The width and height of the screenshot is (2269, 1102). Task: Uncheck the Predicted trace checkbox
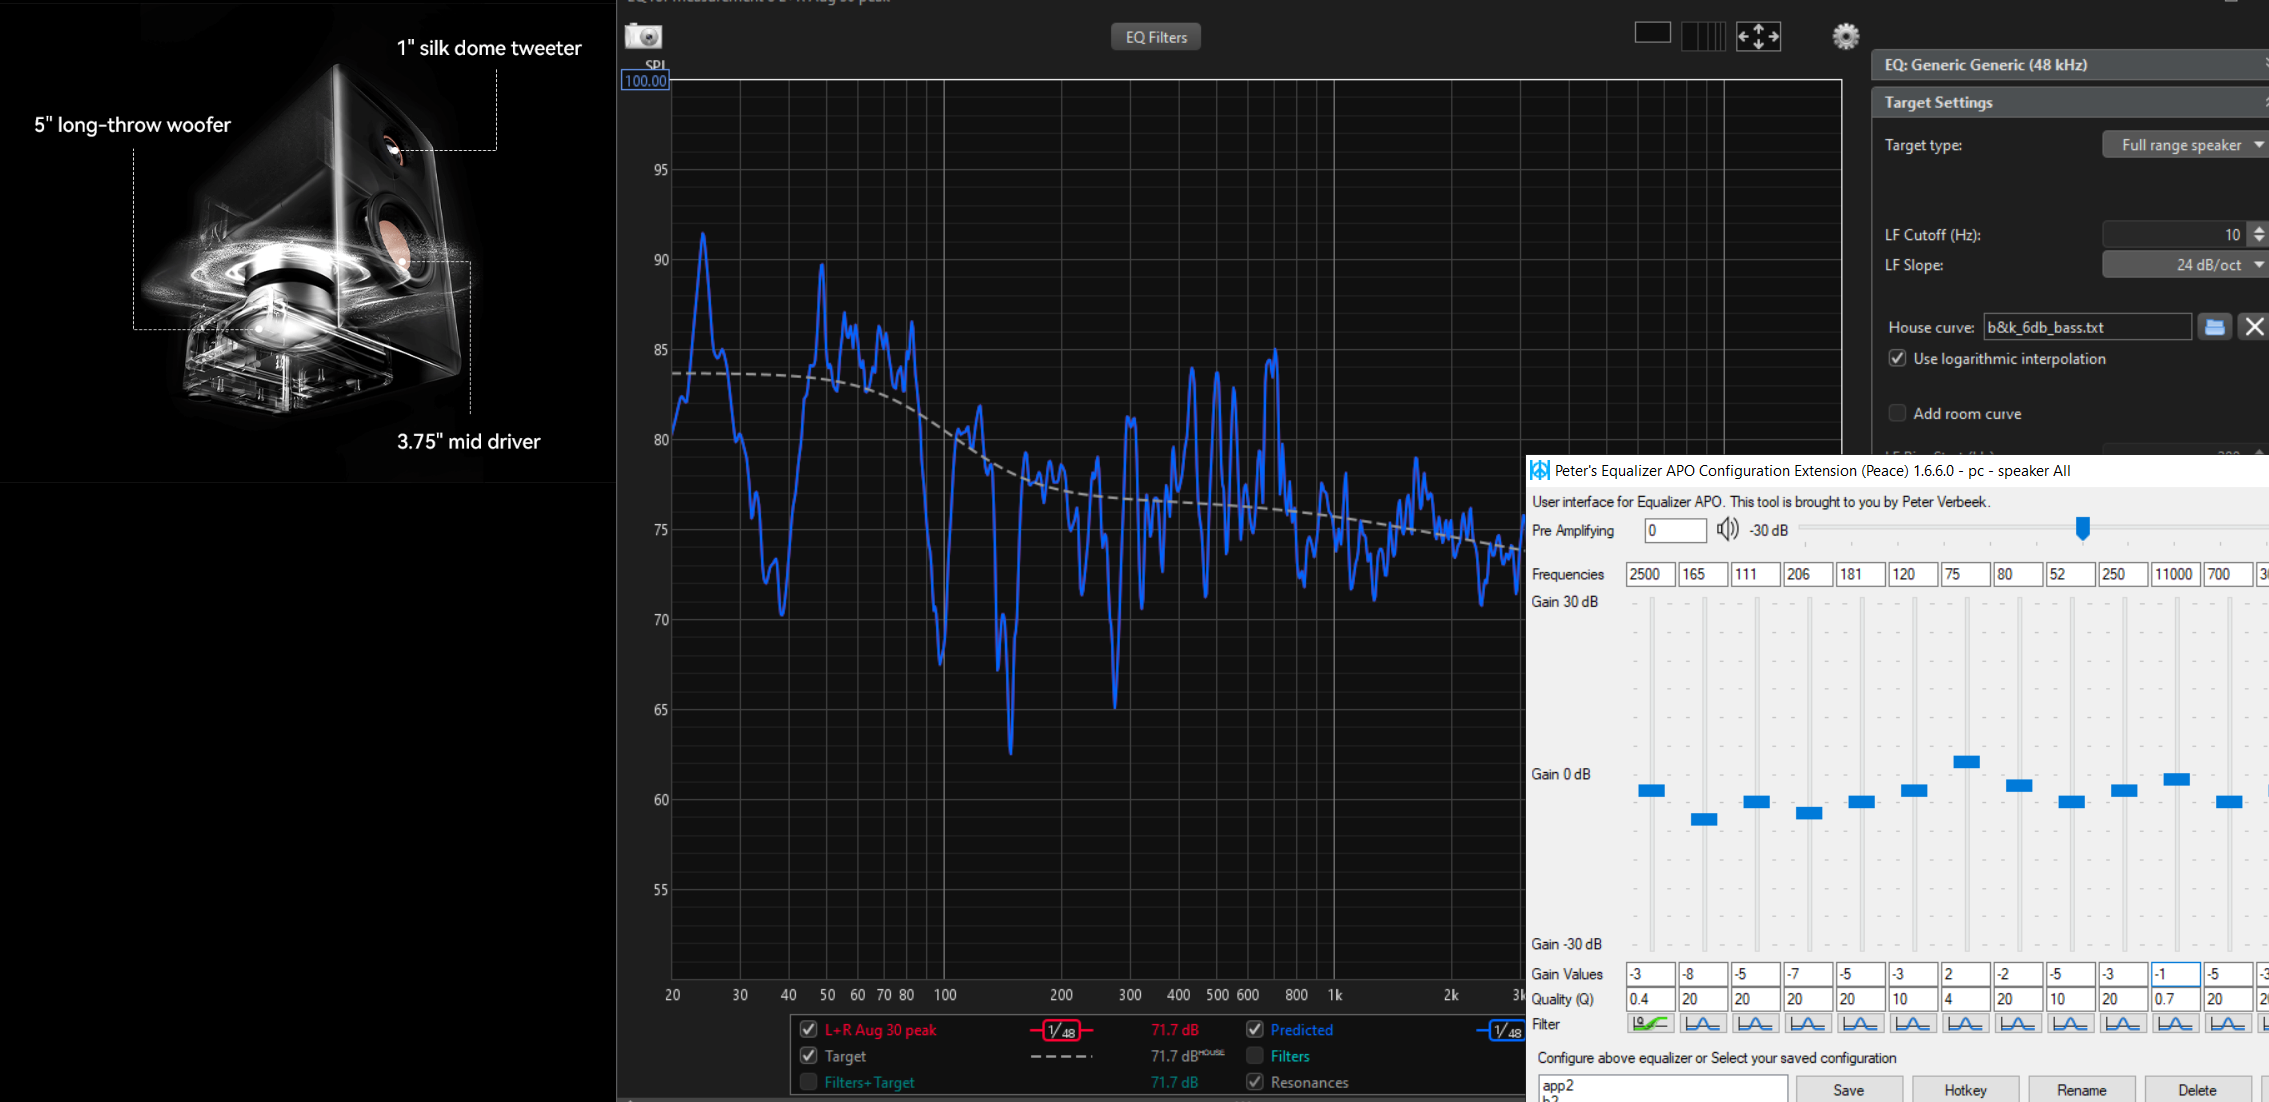[x=1255, y=1030]
